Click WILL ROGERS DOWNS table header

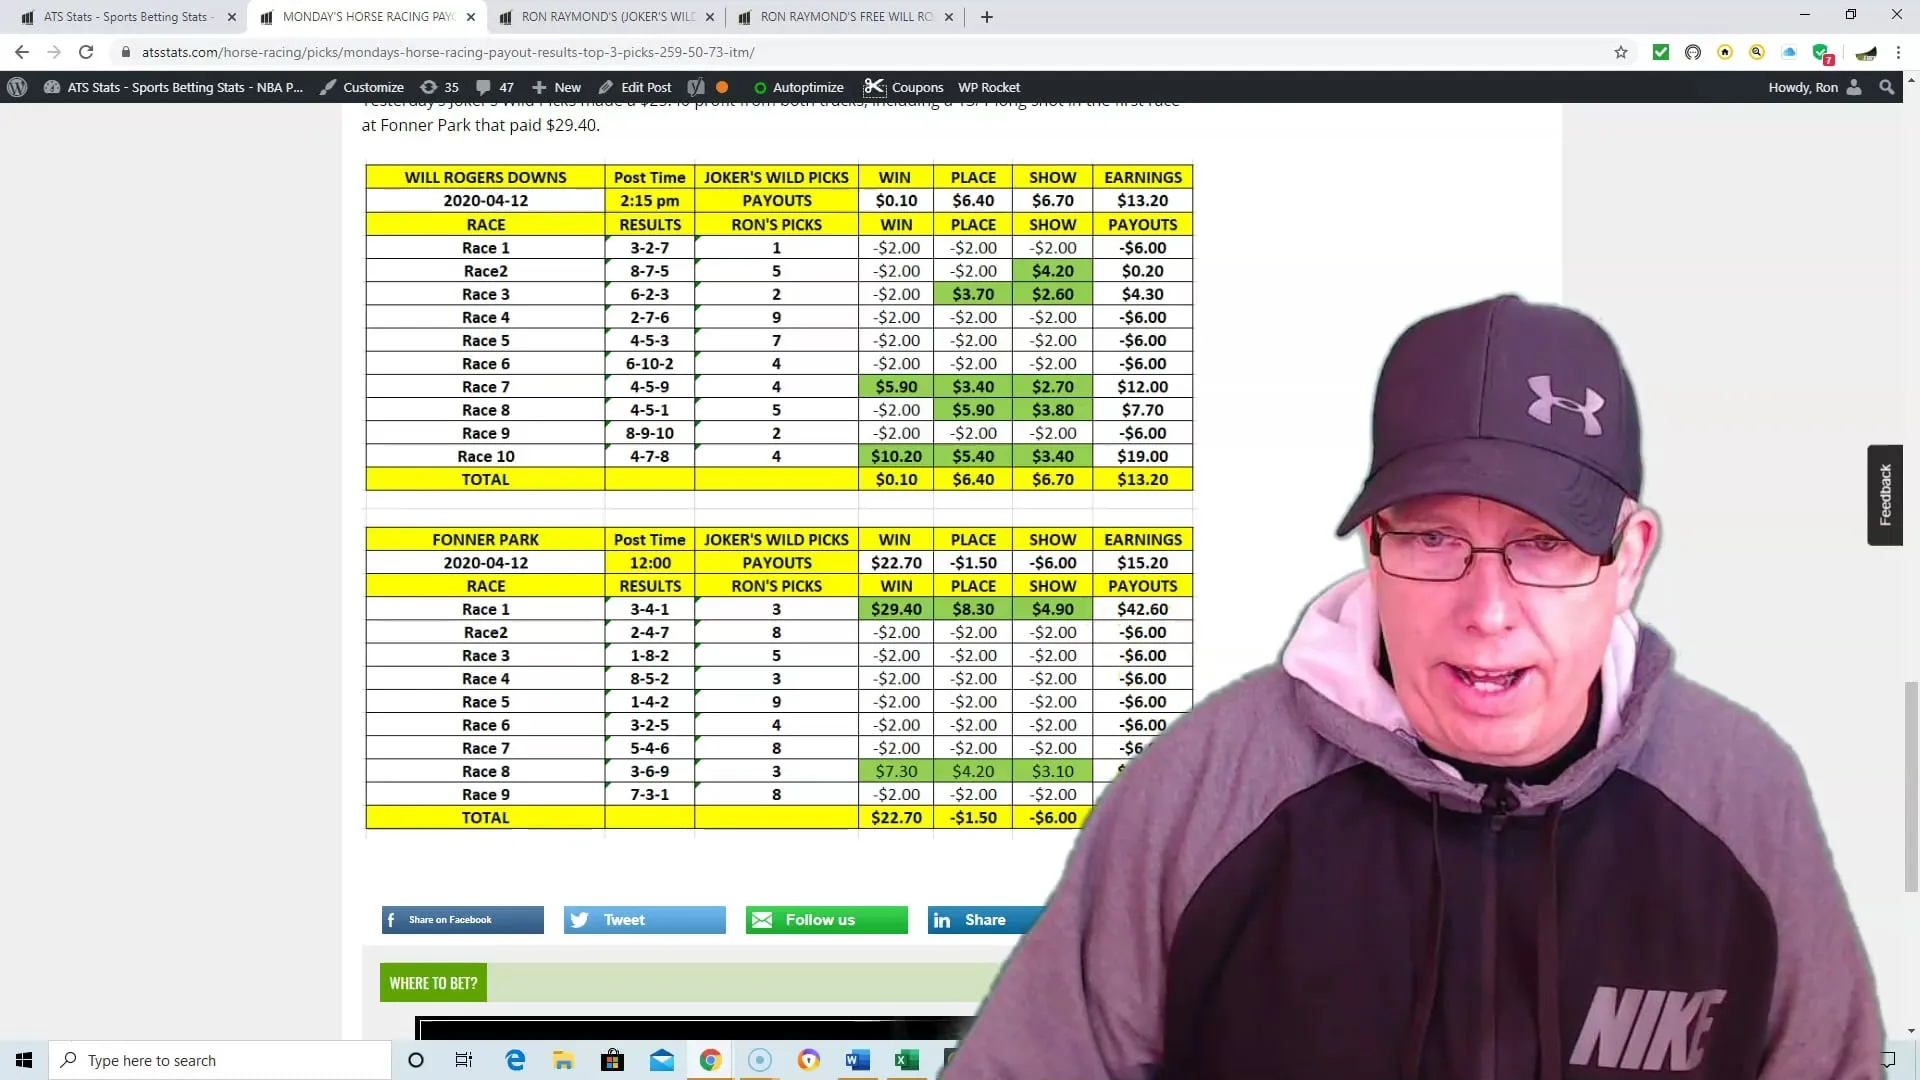coord(485,177)
